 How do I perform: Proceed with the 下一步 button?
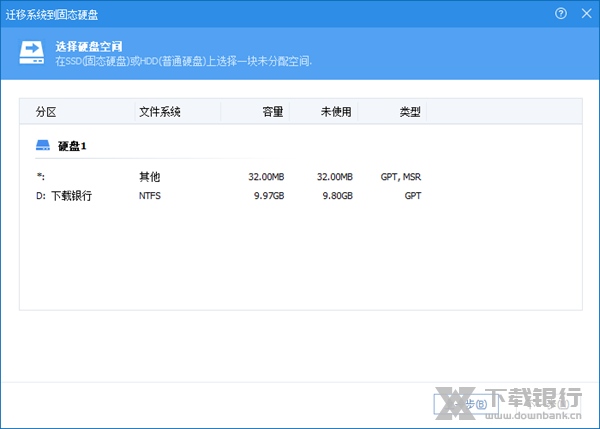pyautogui.click(x=545, y=403)
